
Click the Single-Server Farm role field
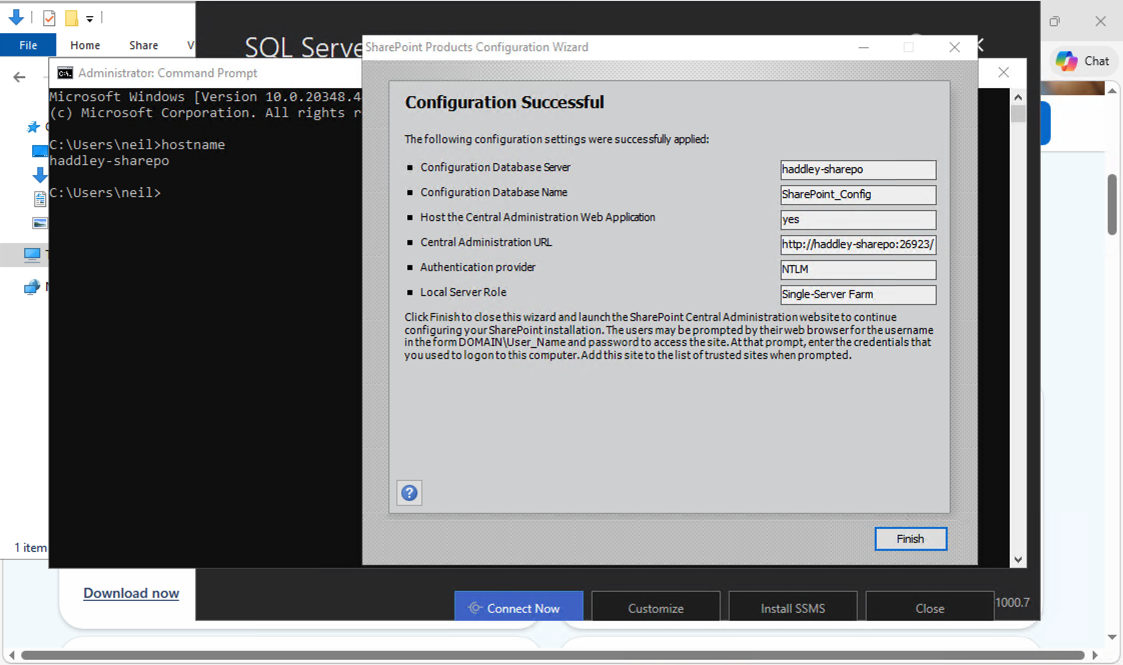[858, 295]
